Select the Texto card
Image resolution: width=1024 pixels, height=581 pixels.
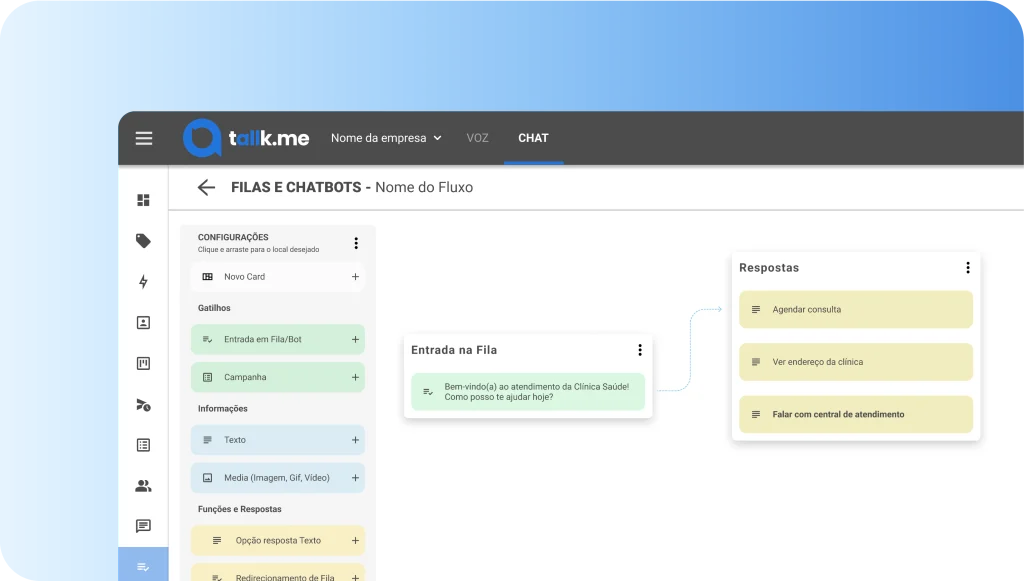278,440
